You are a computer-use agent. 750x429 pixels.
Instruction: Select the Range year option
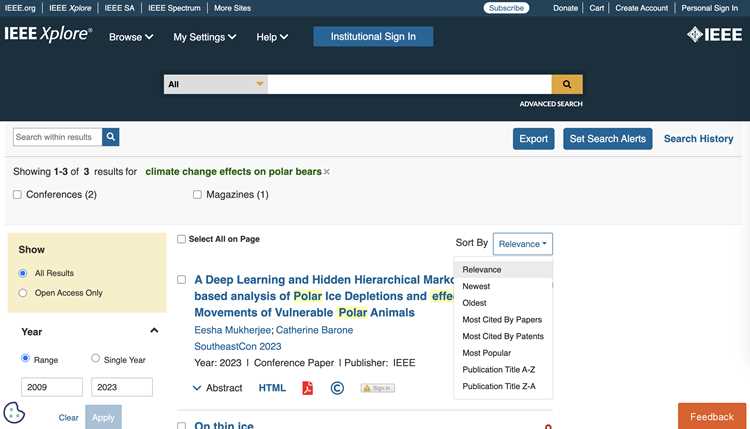click(25, 358)
